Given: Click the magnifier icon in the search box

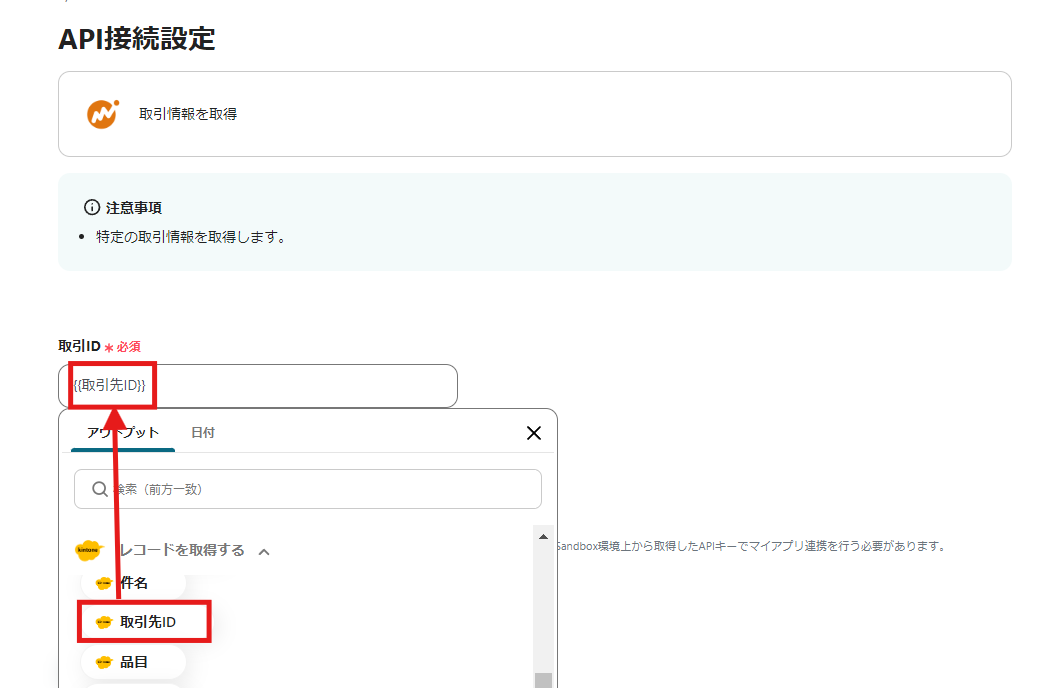Looking at the screenshot, I should [x=98, y=489].
